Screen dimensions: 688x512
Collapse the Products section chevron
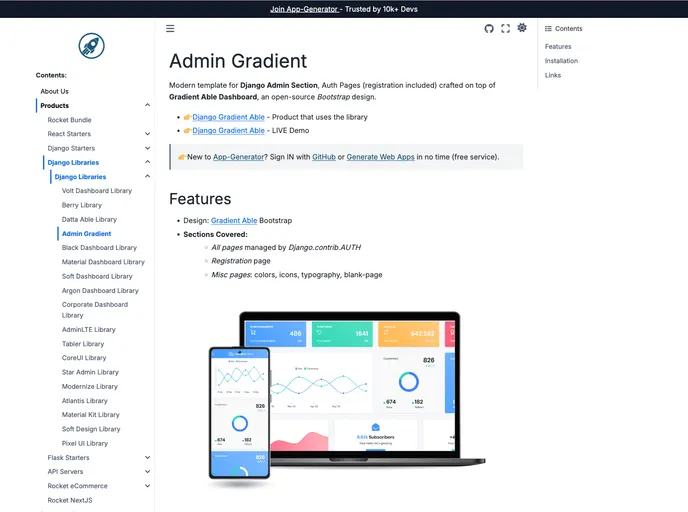click(147, 105)
